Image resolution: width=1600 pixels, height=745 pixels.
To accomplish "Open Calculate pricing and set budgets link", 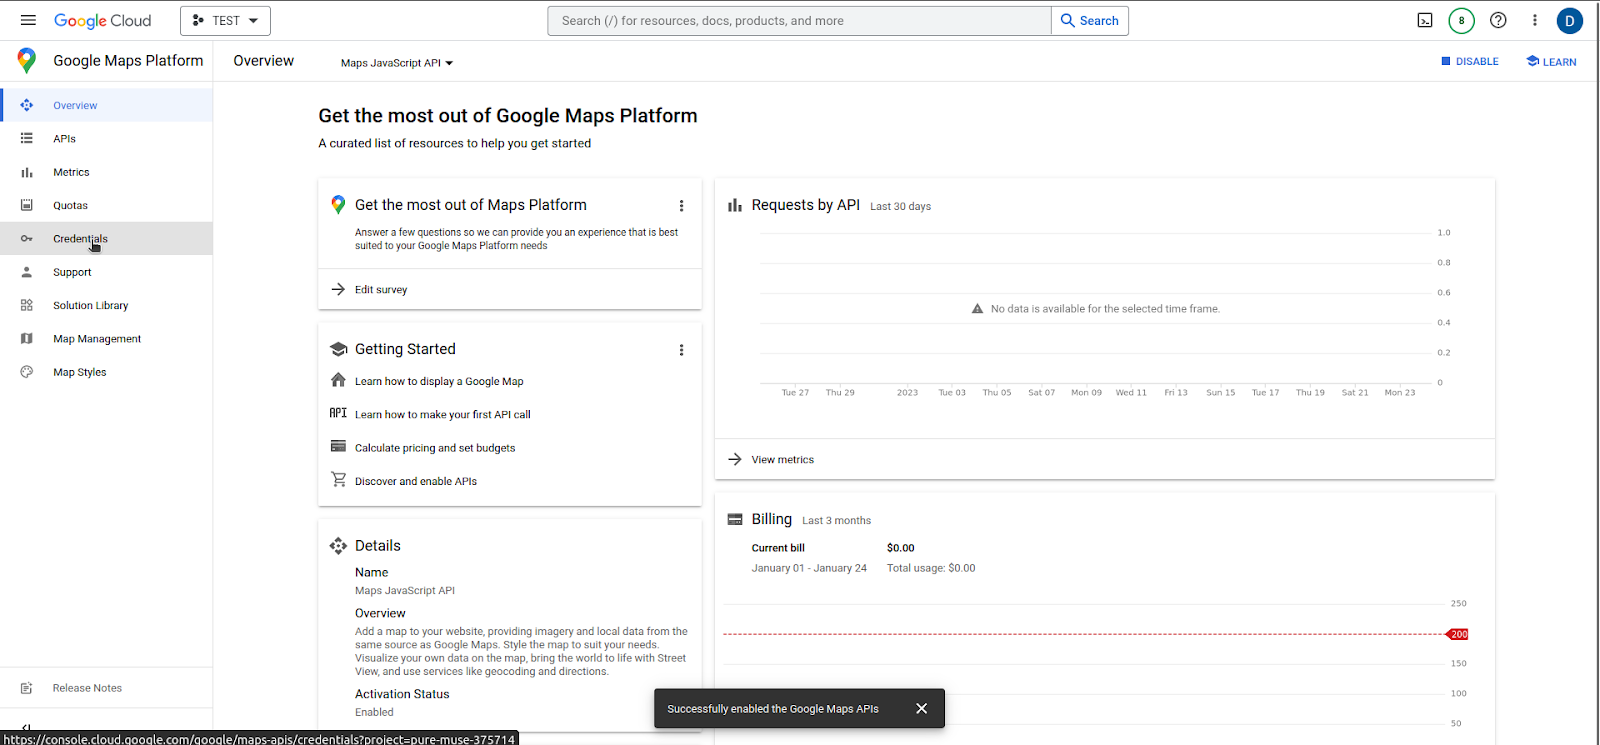I will click(x=435, y=448).
